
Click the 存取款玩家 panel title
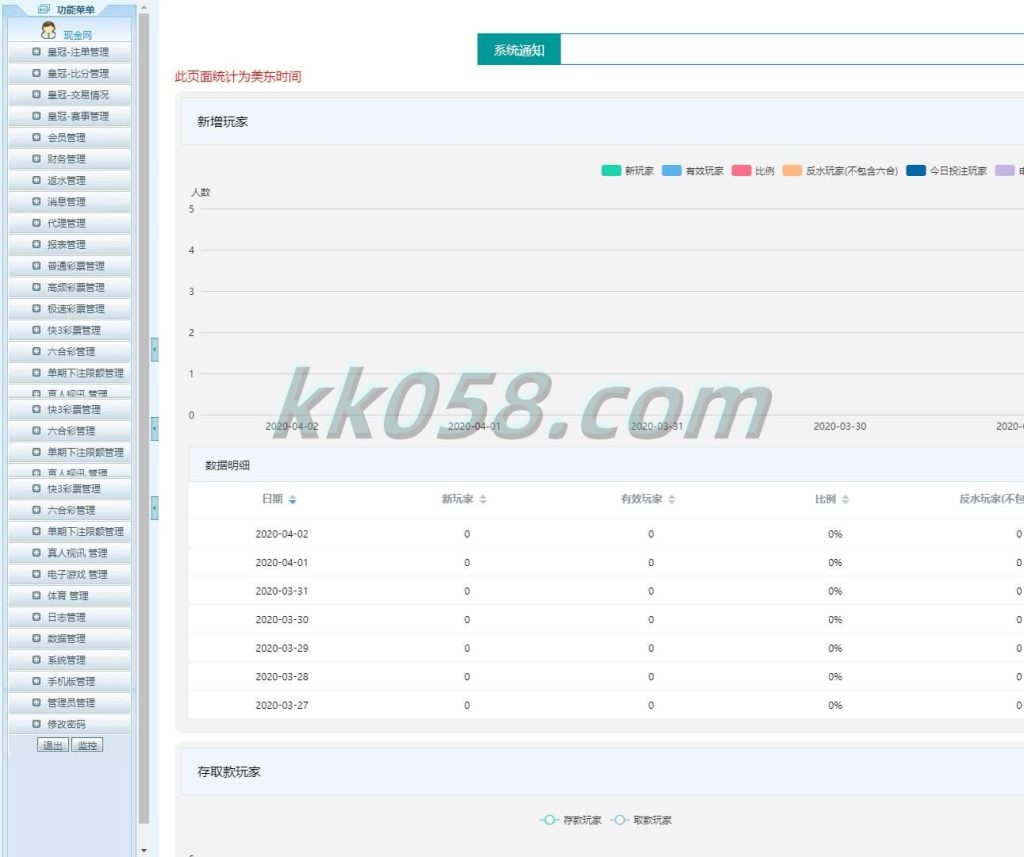[x=229, y=771]
